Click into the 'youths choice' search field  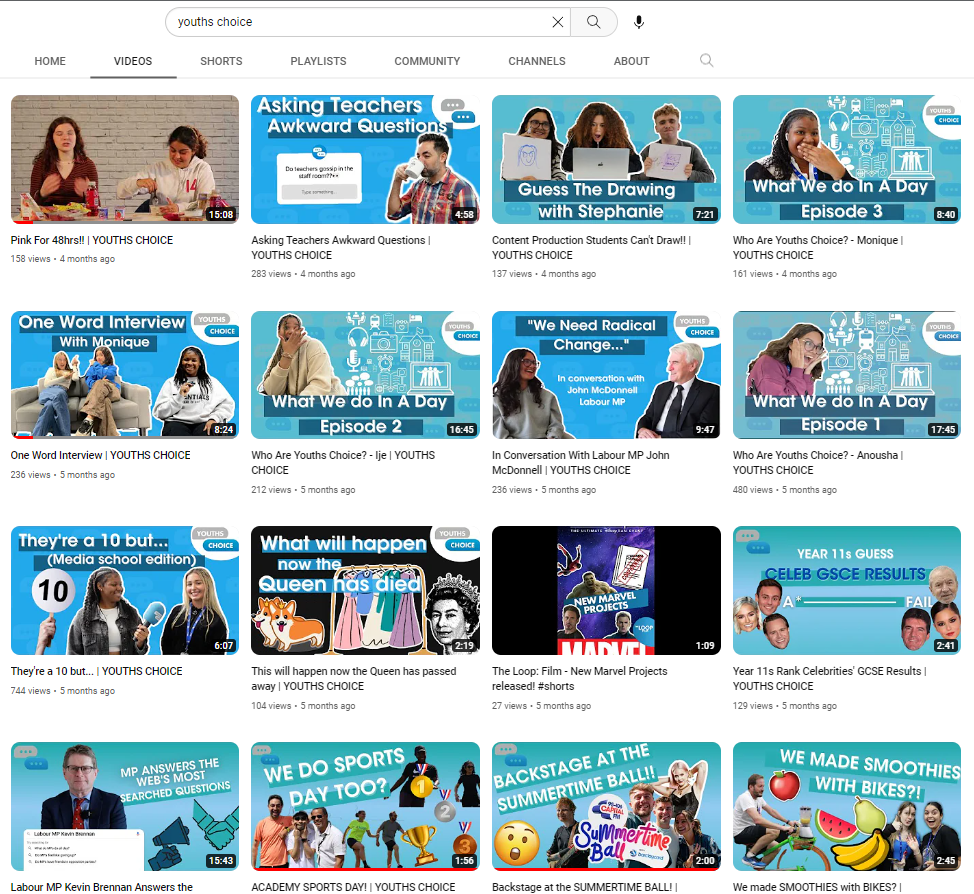[360, 22]
